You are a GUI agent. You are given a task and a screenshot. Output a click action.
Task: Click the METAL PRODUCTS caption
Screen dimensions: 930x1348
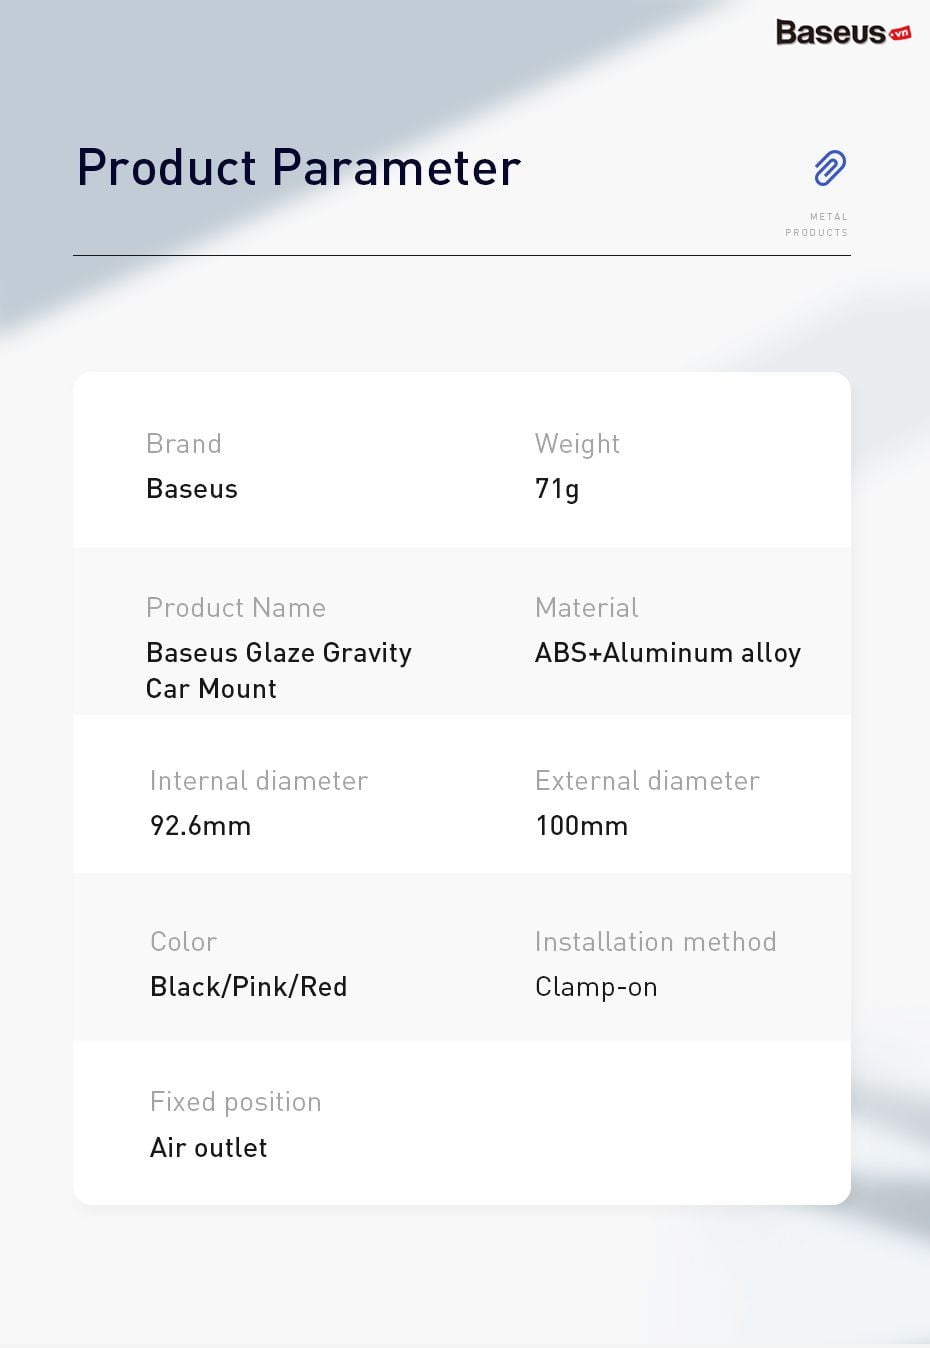[x=817, y=224]
